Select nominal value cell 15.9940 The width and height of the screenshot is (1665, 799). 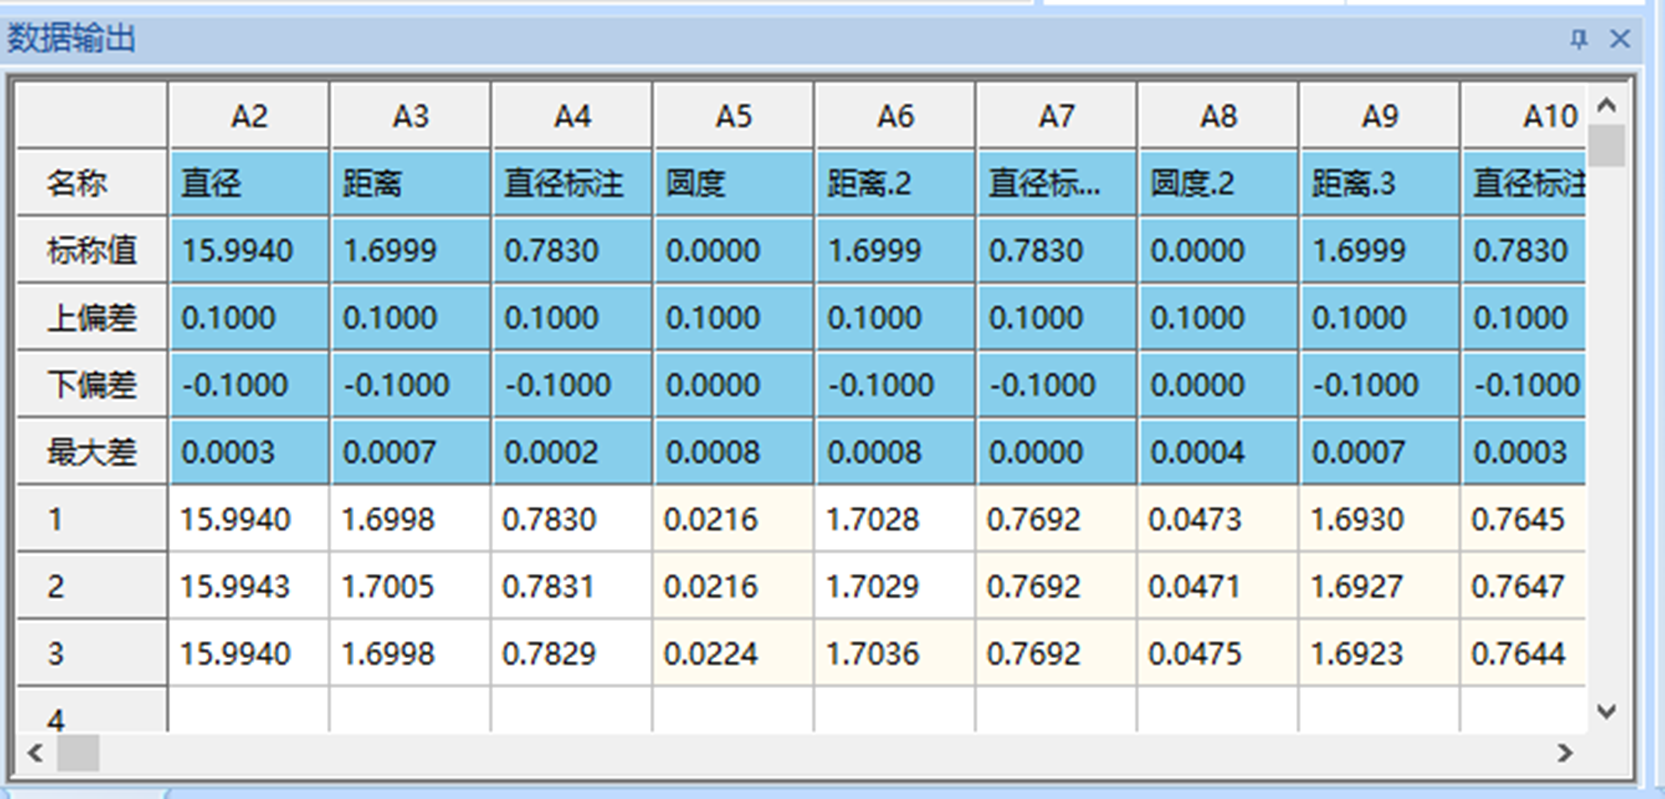pyautogui.click(x=249, y=250)
